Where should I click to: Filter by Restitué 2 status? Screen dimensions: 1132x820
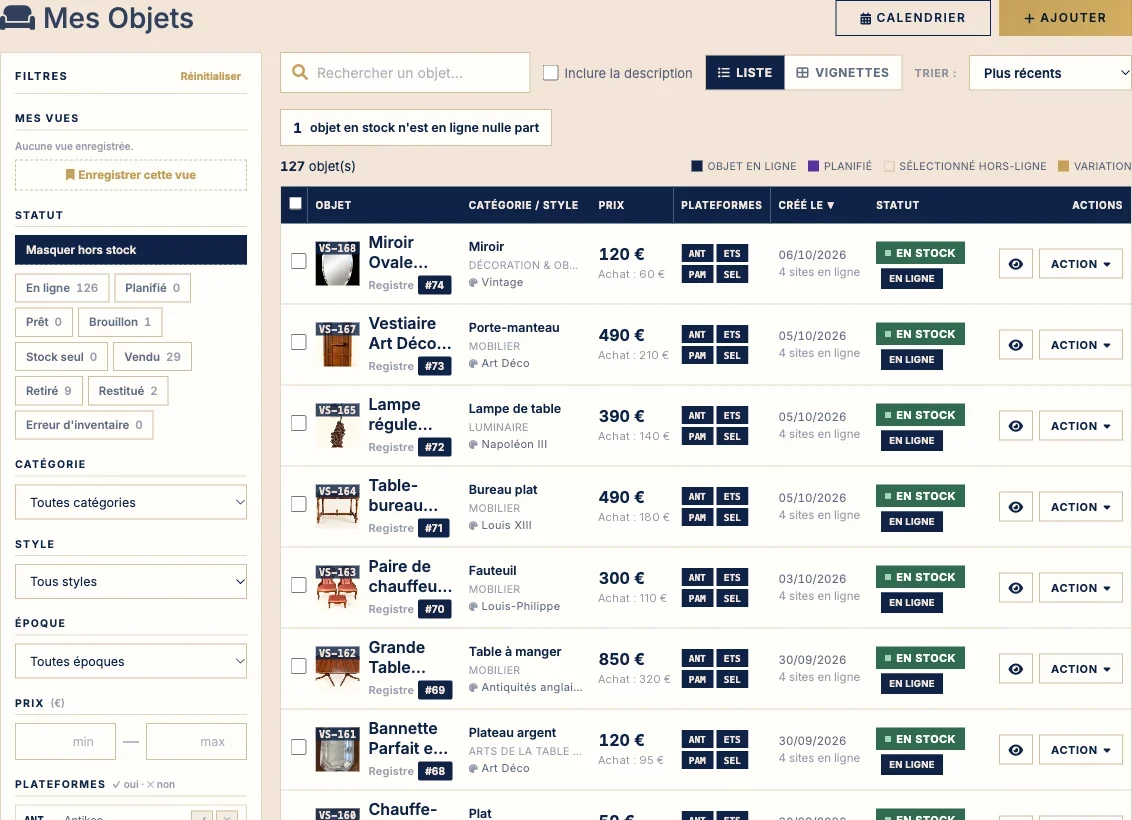coord(128,391)
